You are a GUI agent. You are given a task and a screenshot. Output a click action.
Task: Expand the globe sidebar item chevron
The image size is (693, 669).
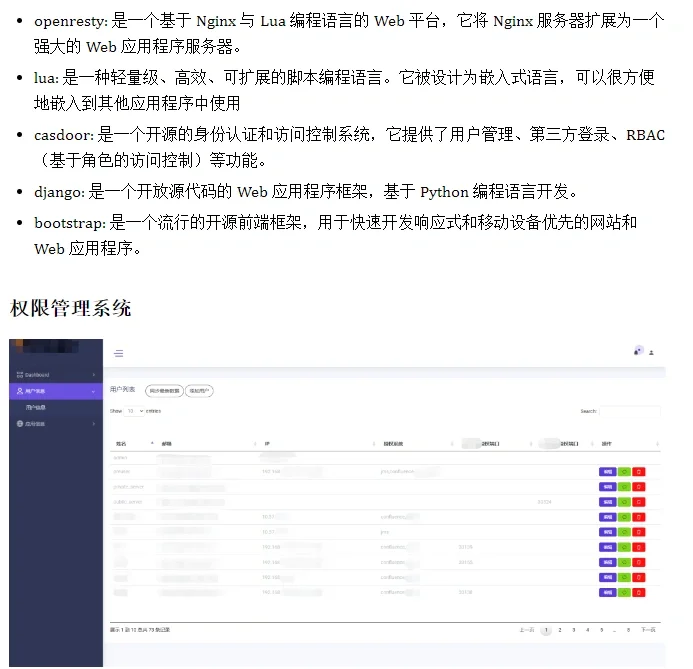tap(94, 424)
